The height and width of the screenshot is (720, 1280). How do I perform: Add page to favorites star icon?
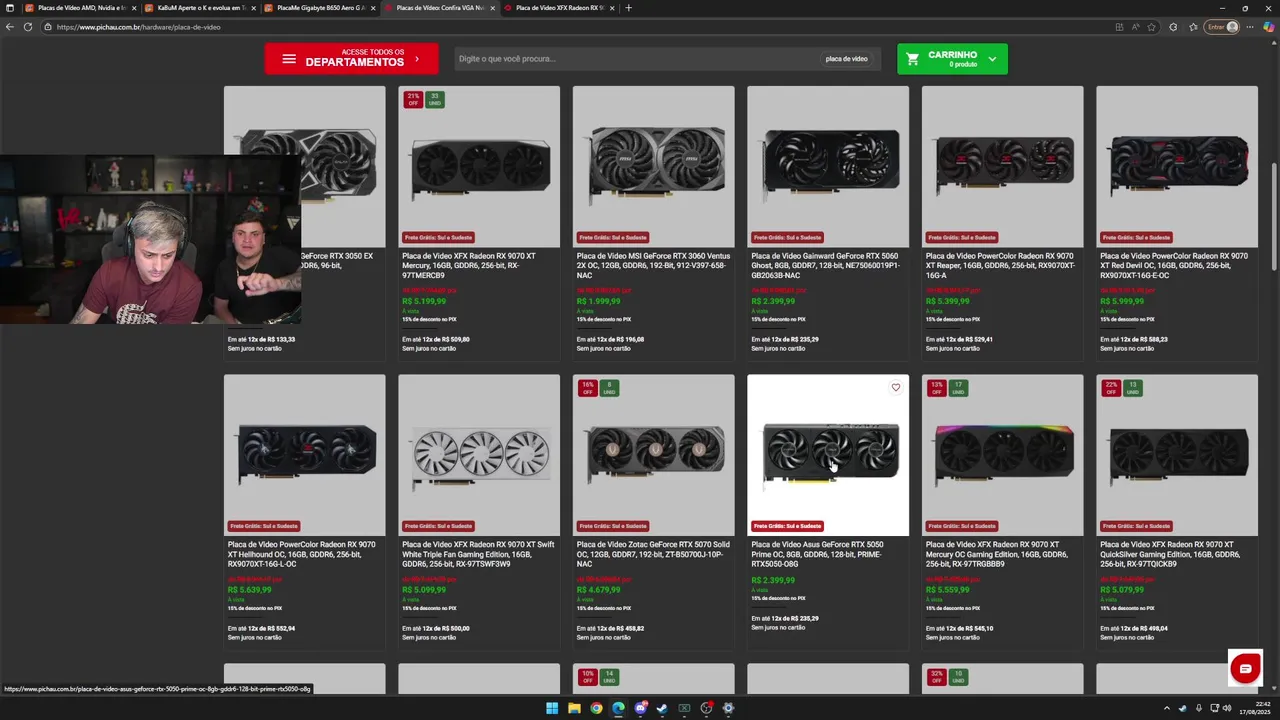(1151, 27)
